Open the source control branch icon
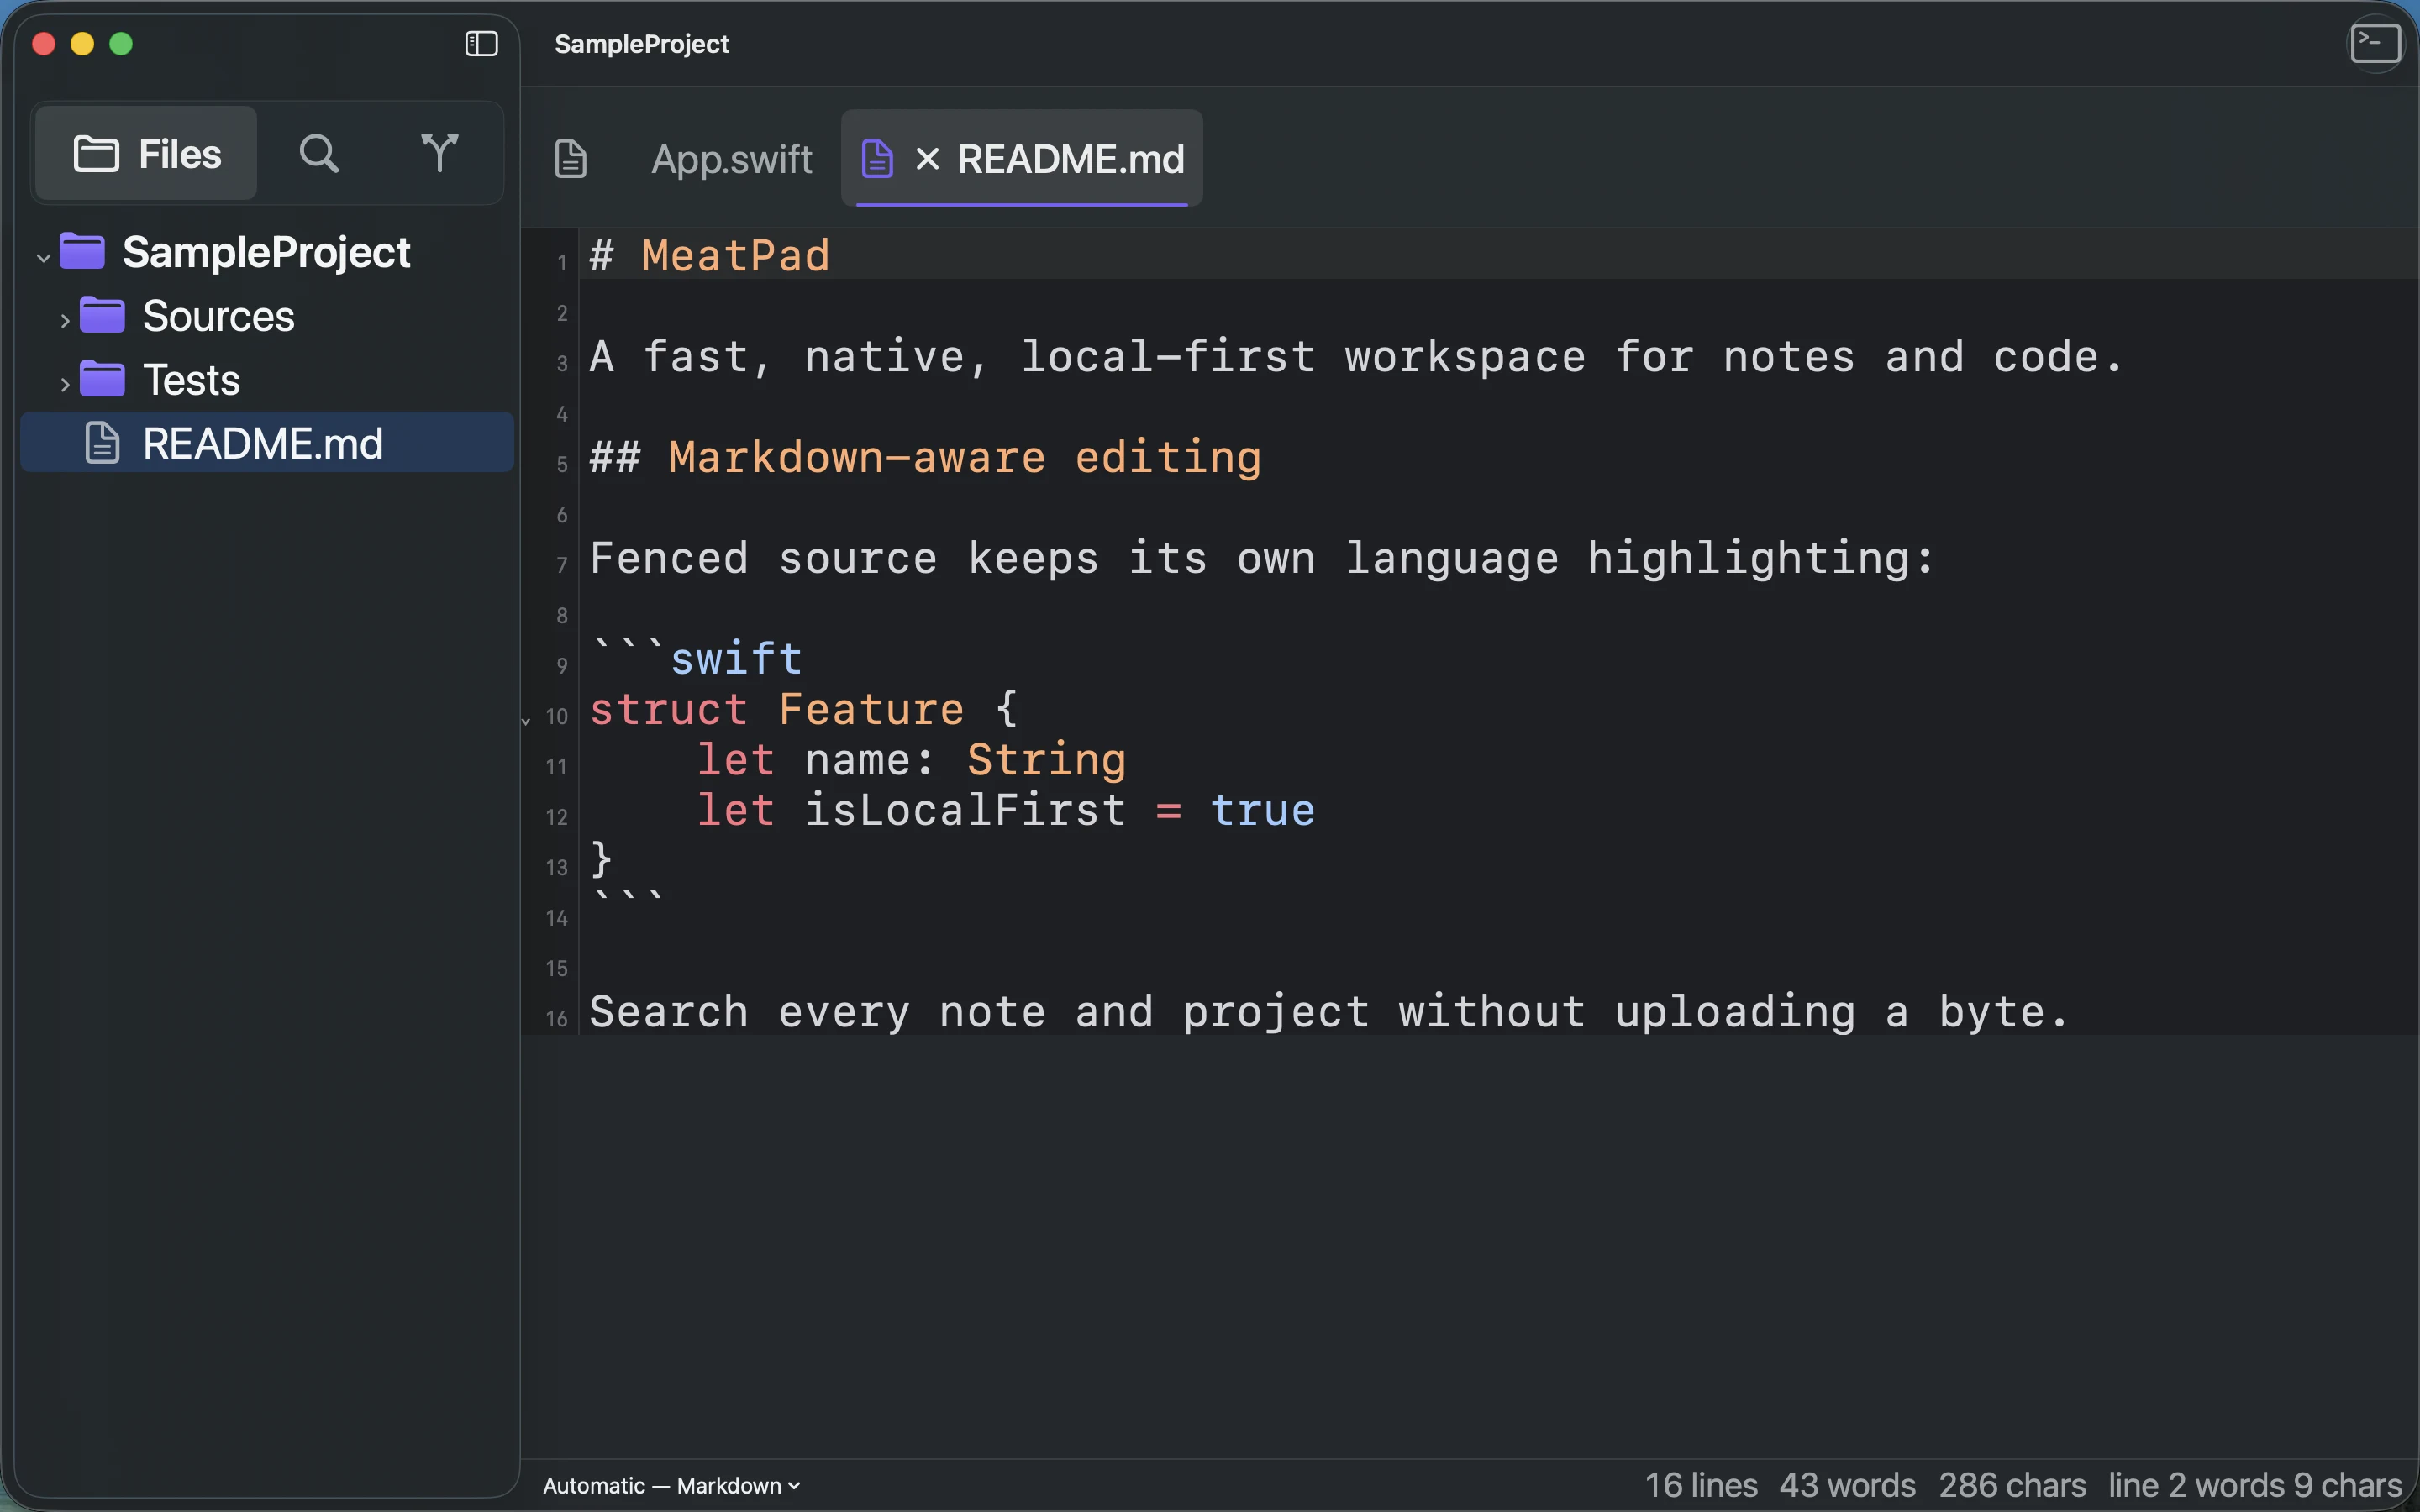This screenshot has height=1512, width=2420. (x=439, y=154)
